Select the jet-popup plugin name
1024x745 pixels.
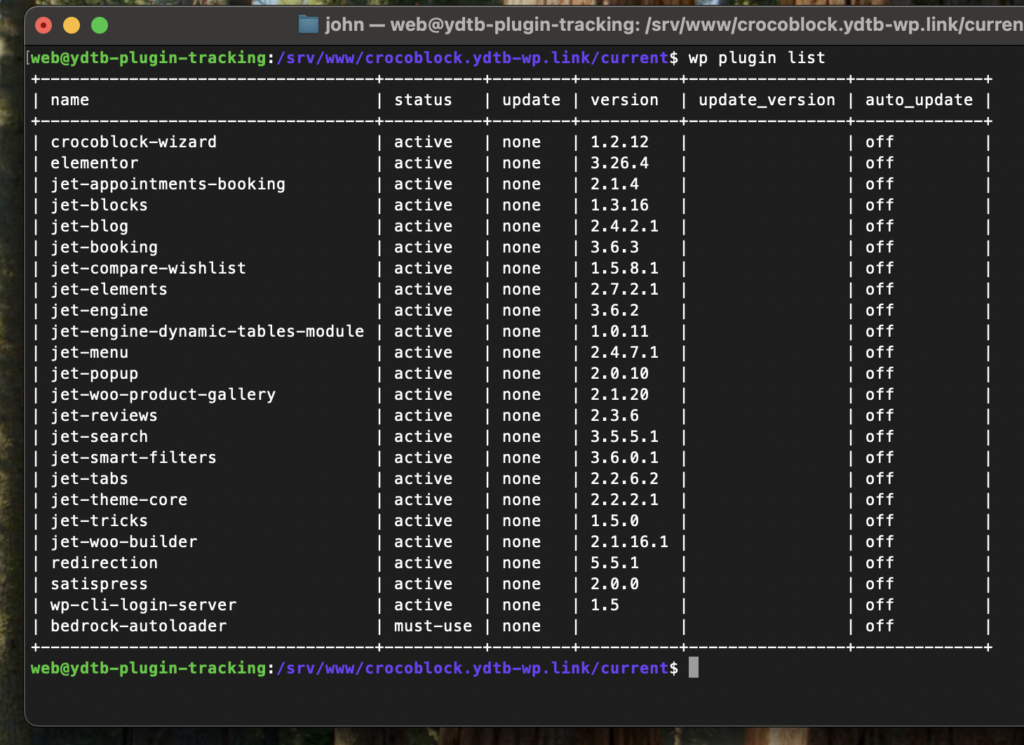pyautogui.click(x=95, y=373)
